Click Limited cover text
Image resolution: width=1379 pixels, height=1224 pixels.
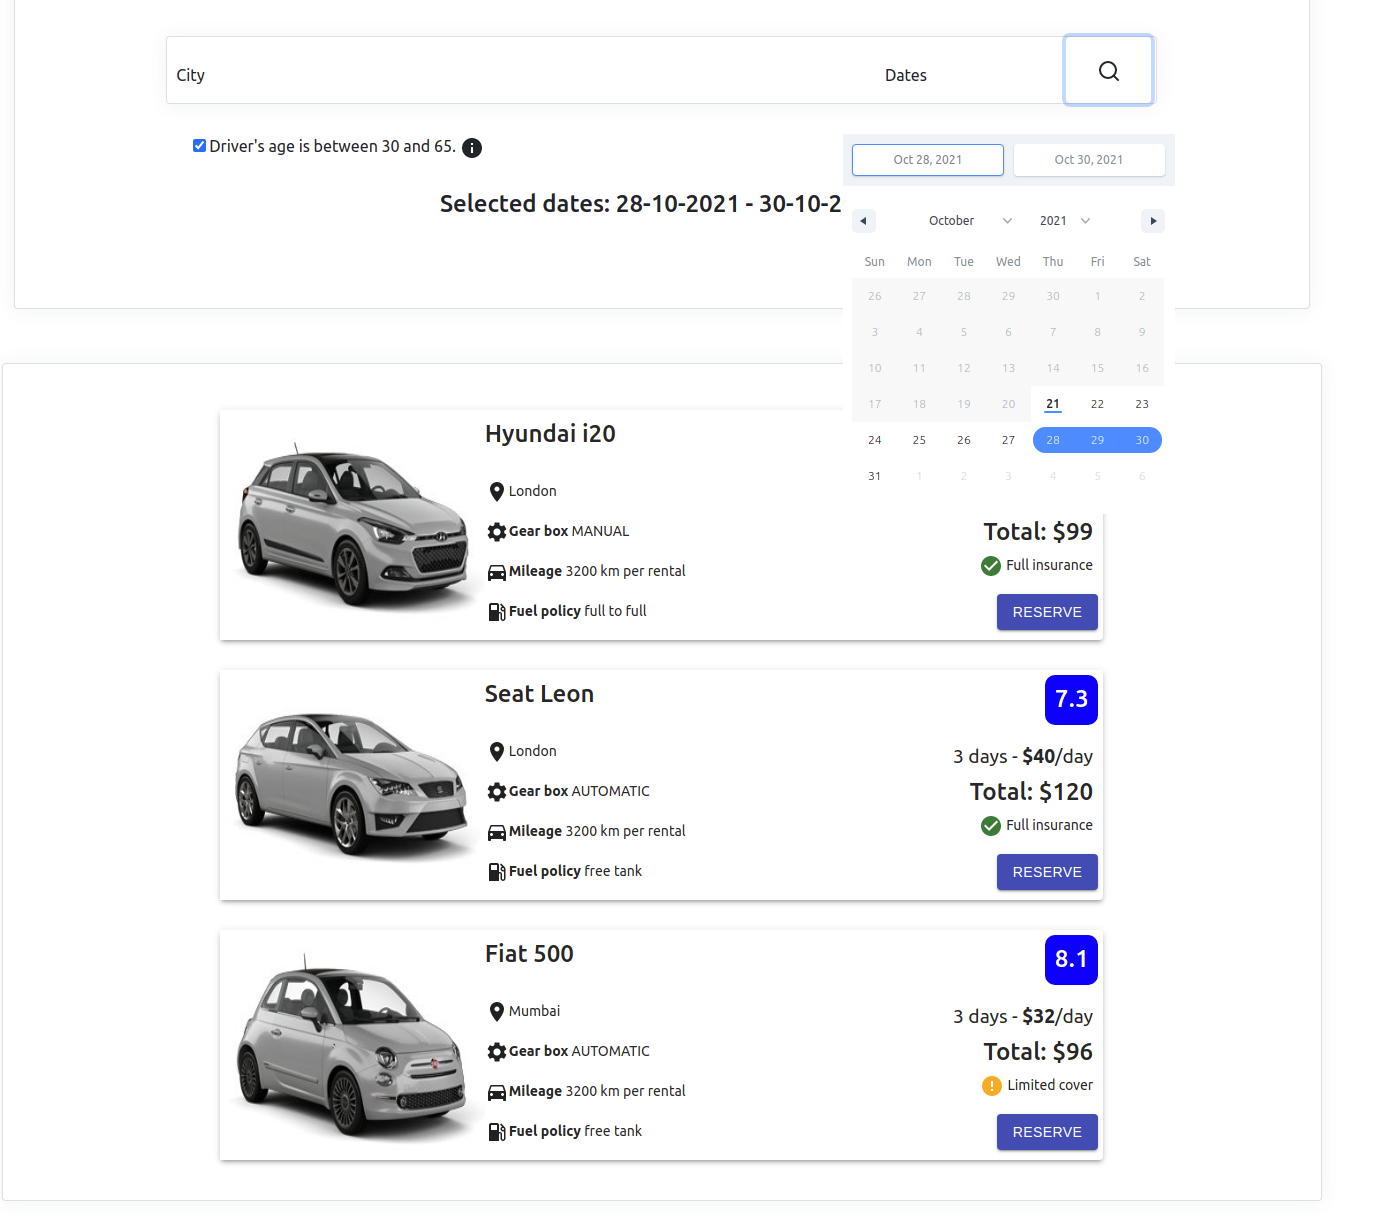tap(1050, 1086)
